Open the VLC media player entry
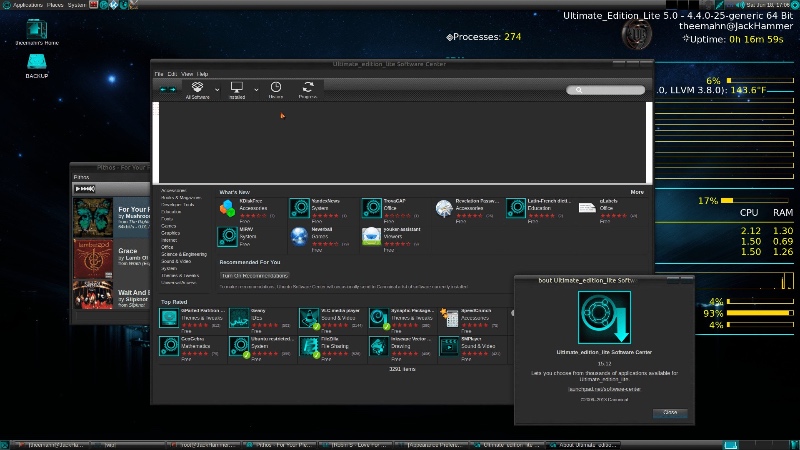The height and width of the screenshot is (450, 800). [x=311, y=319]
